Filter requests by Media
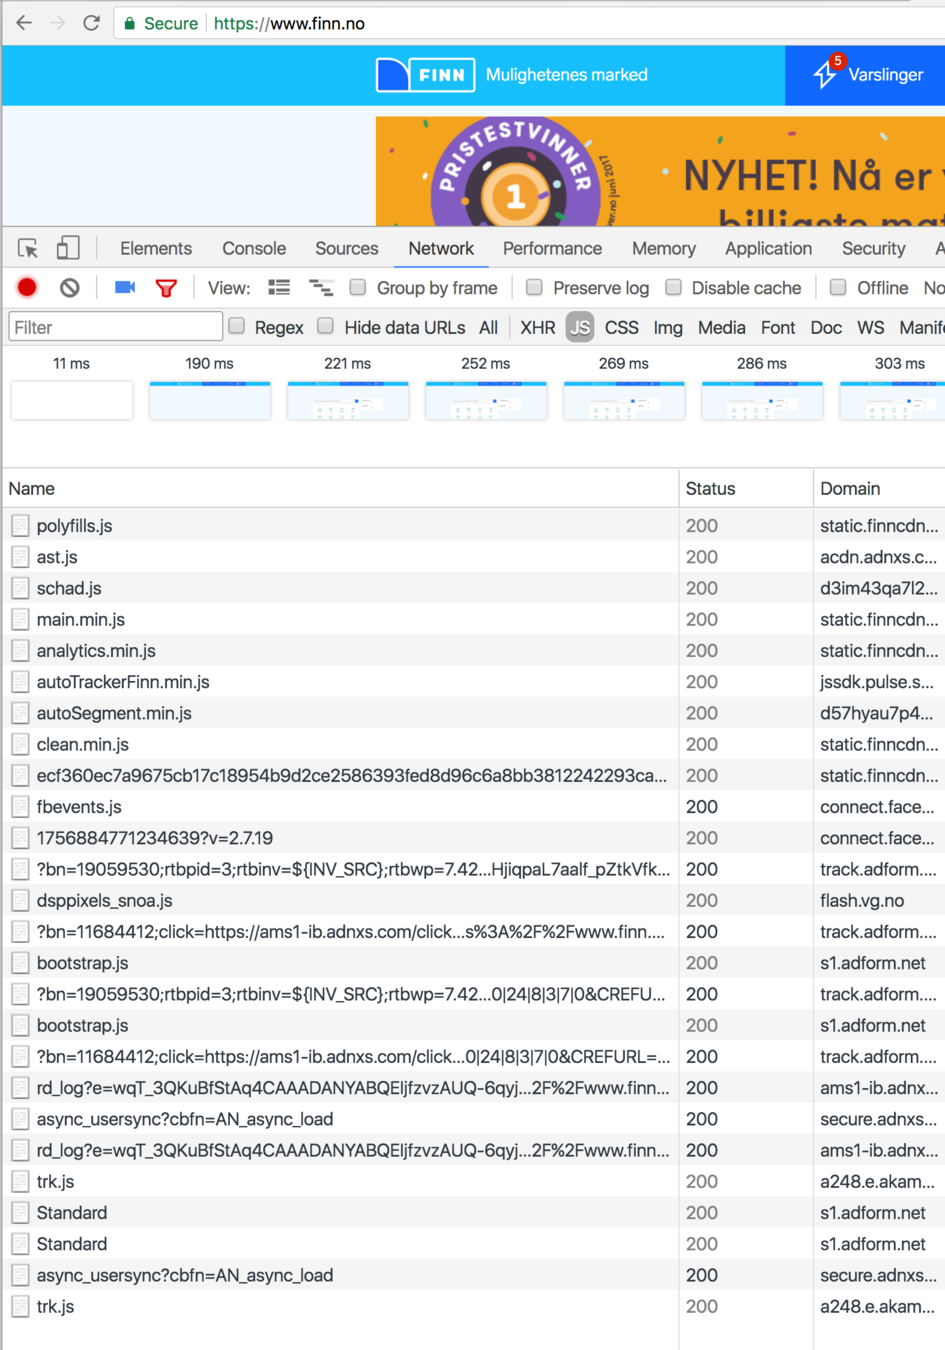This screenshot has height=1350, width=945. (722, 327)
